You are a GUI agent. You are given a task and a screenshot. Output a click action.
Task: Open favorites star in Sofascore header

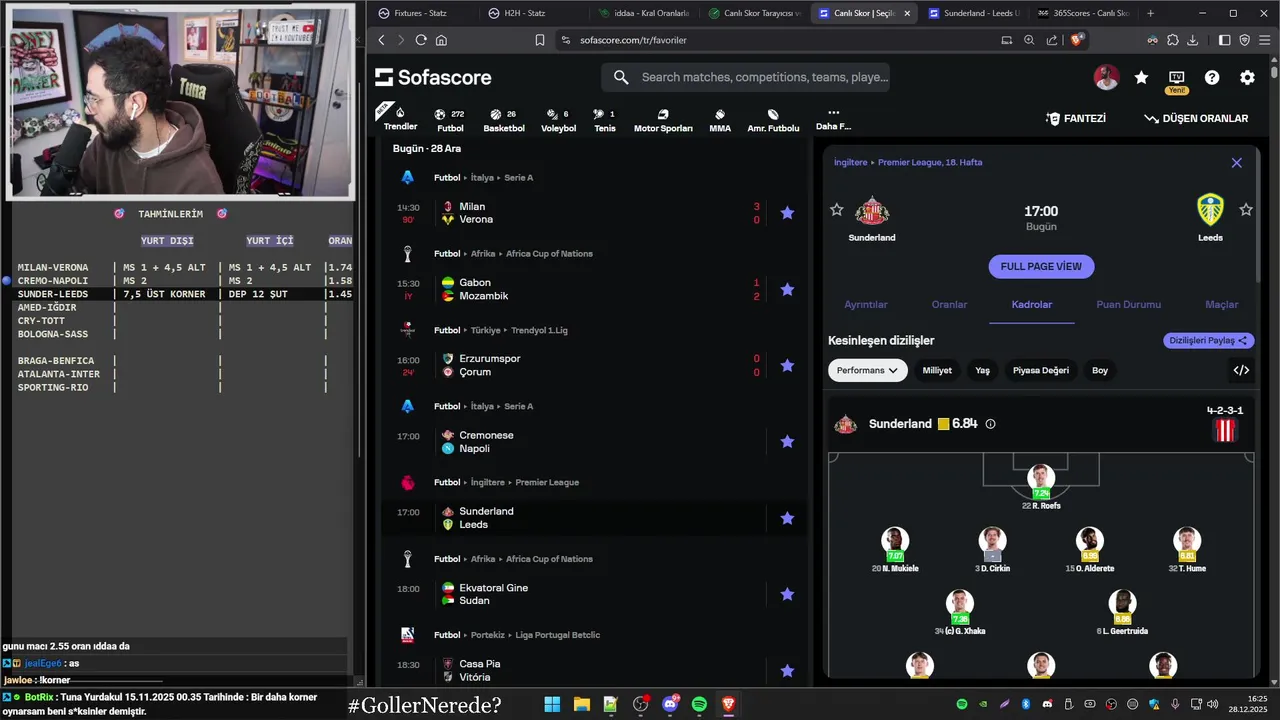(1141, 77)
